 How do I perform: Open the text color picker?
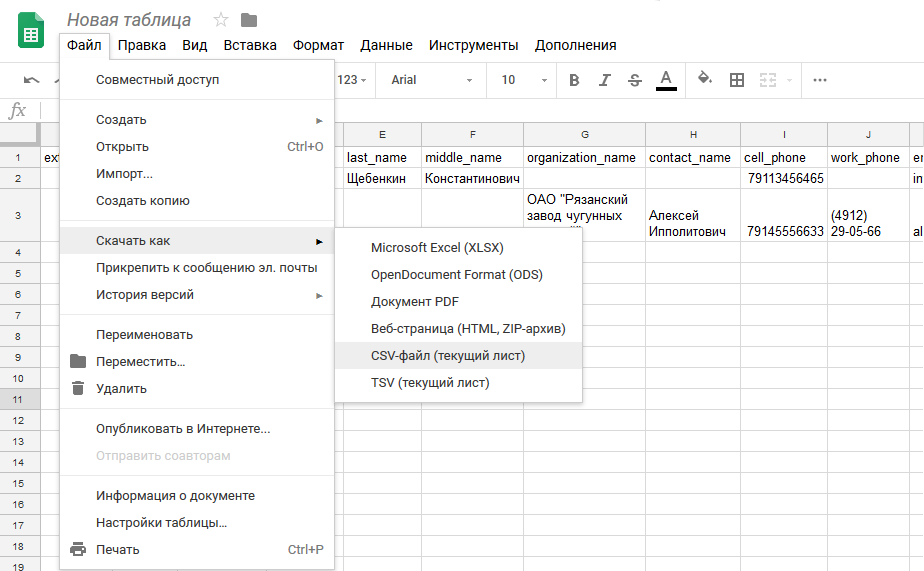tap(666, 80)
